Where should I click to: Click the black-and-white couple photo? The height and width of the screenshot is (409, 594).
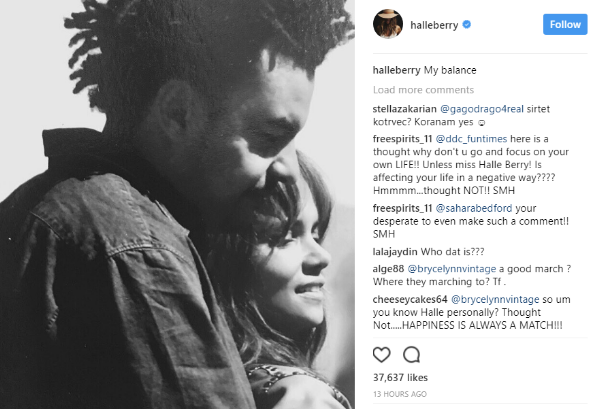pos(177,204)
